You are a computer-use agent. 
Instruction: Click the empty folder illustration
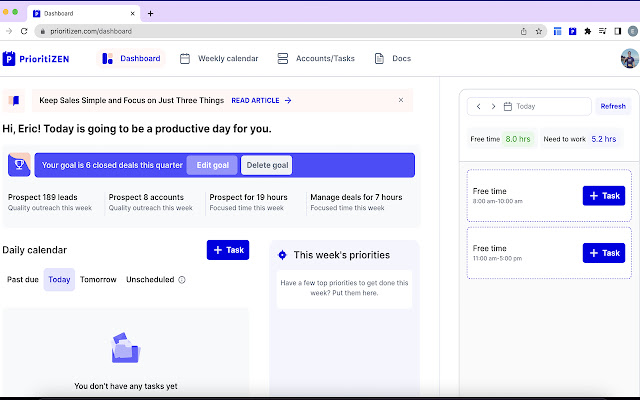(126, 348)
